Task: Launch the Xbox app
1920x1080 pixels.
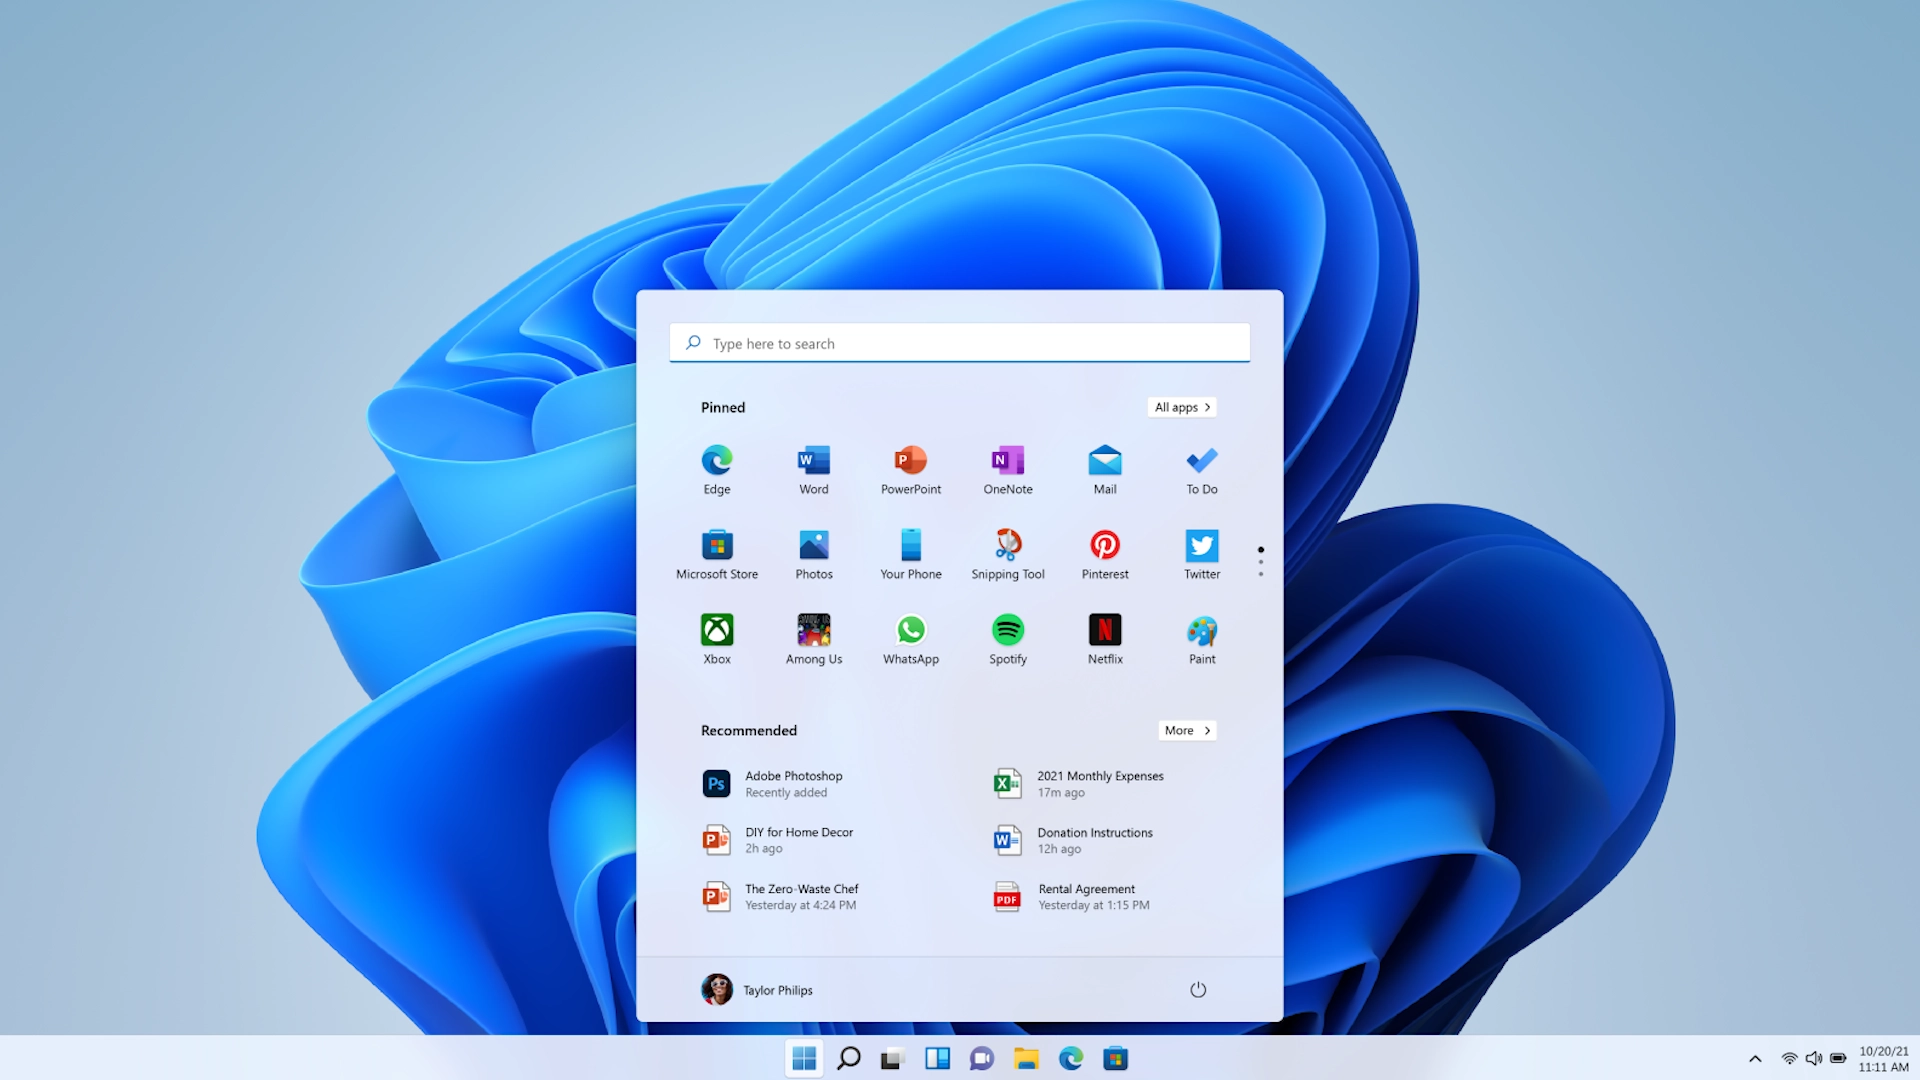Action: click(716, 639)
